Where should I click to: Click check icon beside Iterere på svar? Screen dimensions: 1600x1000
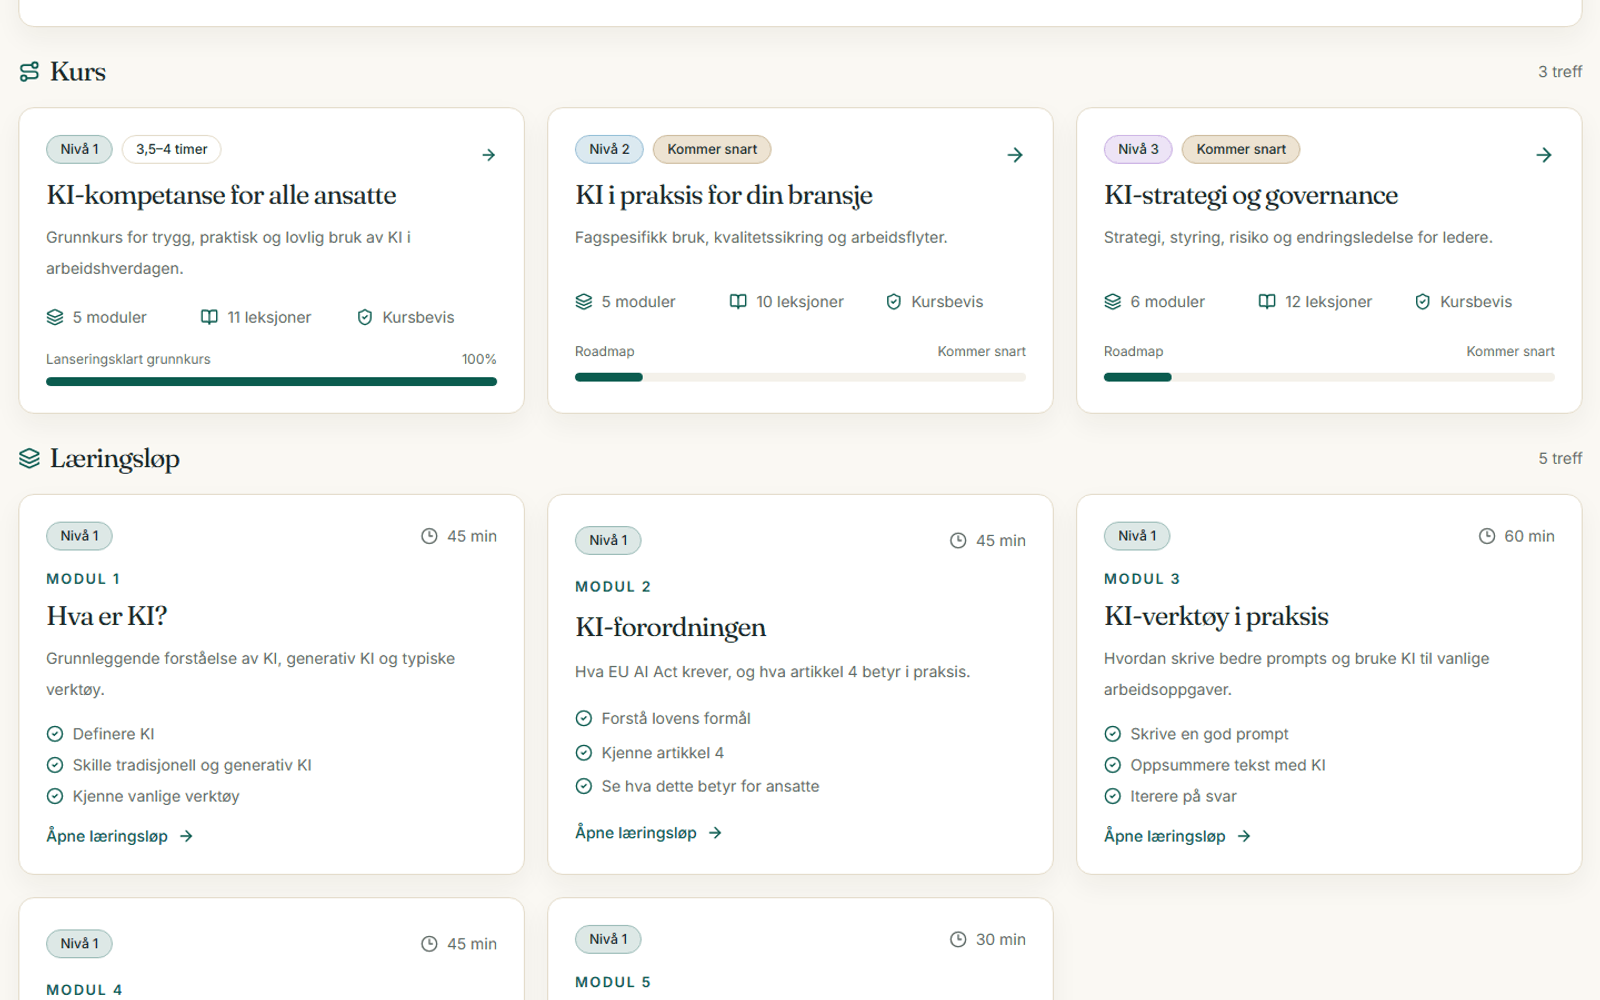pos(1113,796)
